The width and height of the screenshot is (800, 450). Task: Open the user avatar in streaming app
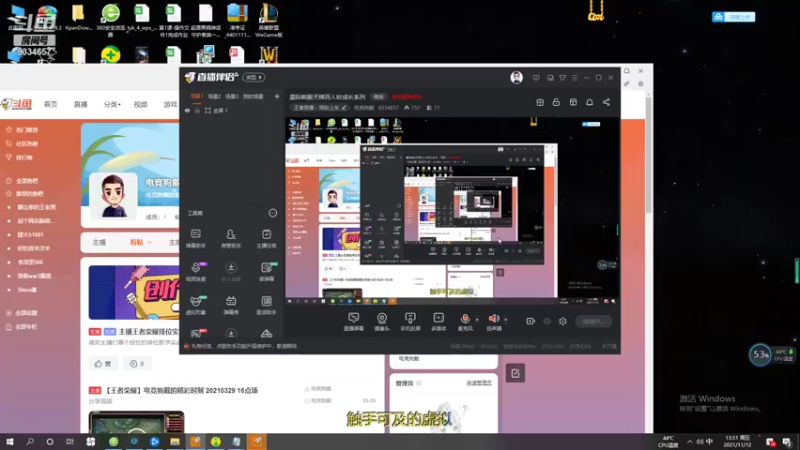[x=516, y=78]
